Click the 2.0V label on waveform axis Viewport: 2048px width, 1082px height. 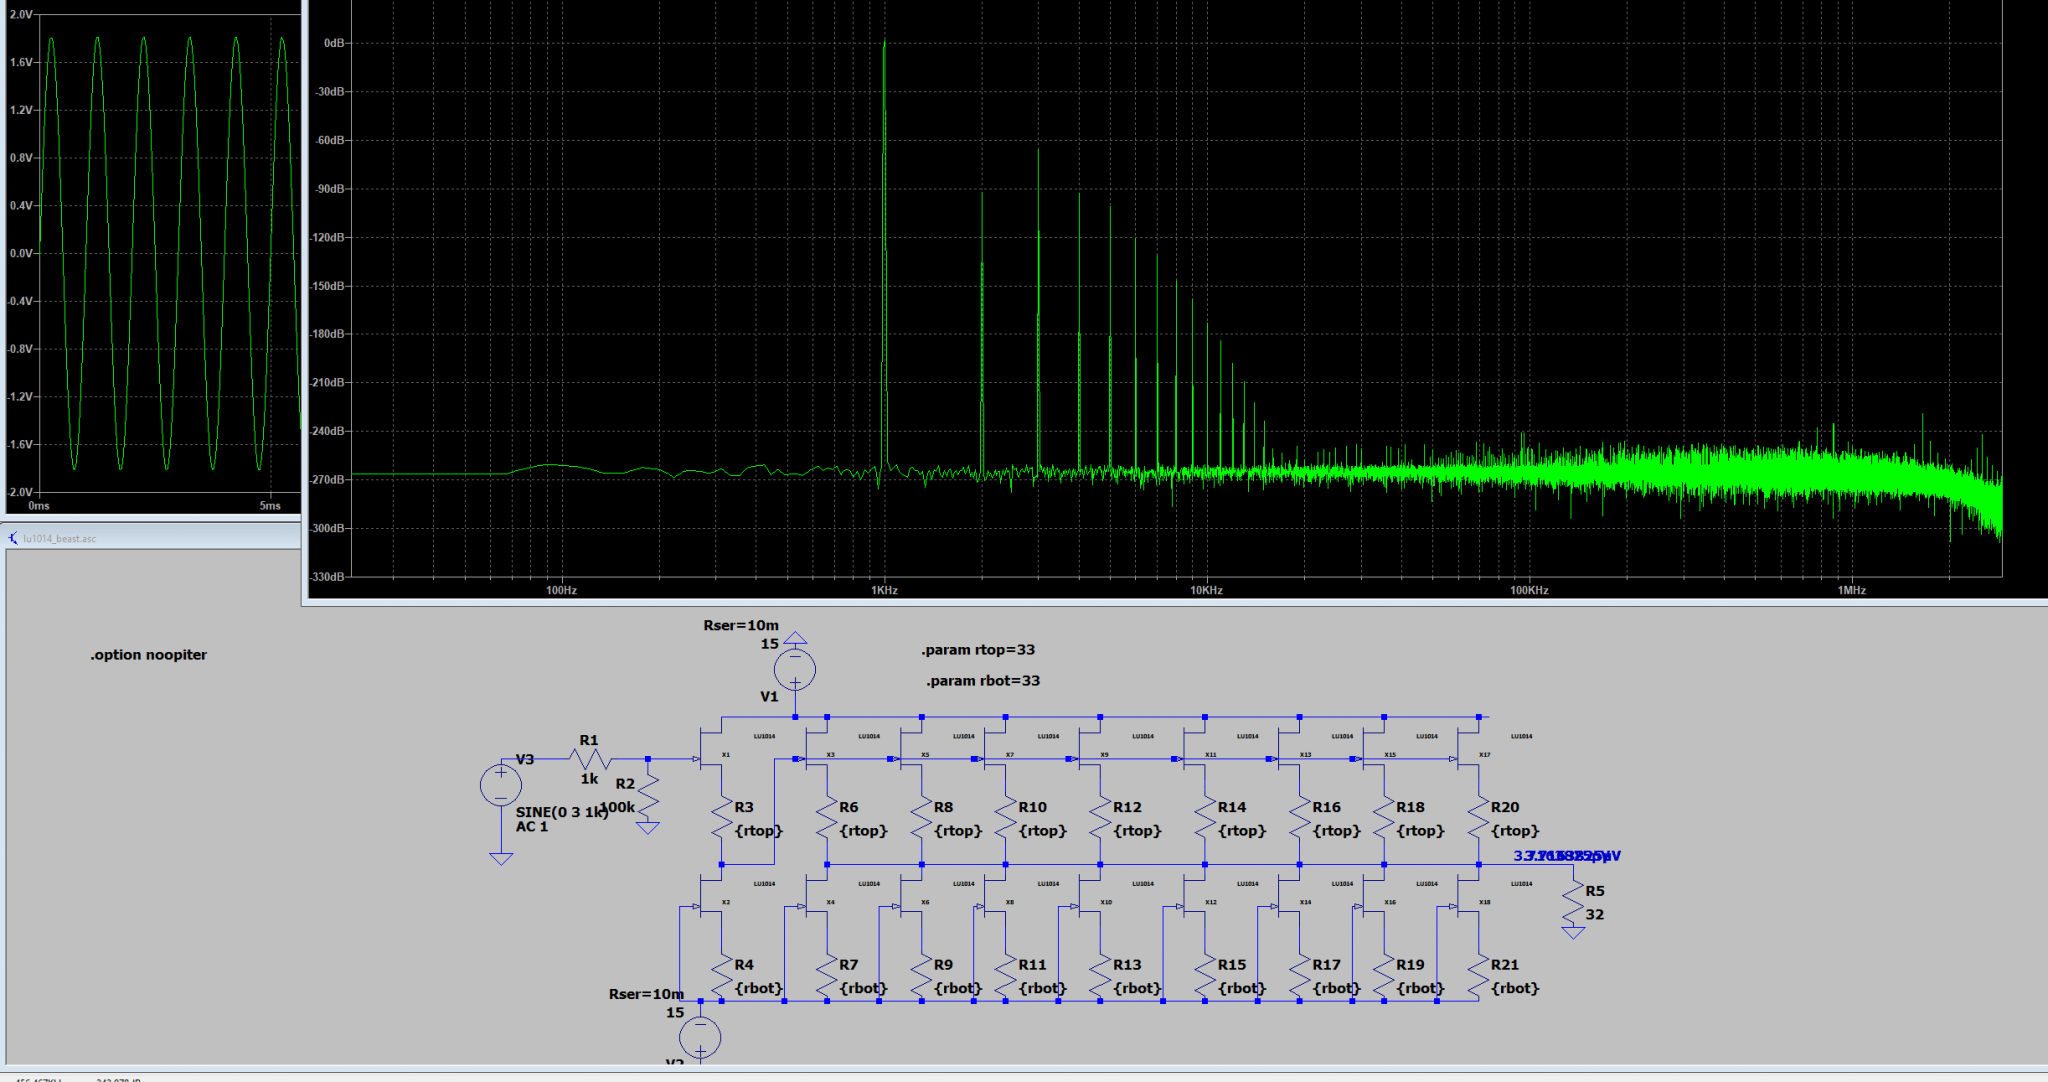point(21,15)
